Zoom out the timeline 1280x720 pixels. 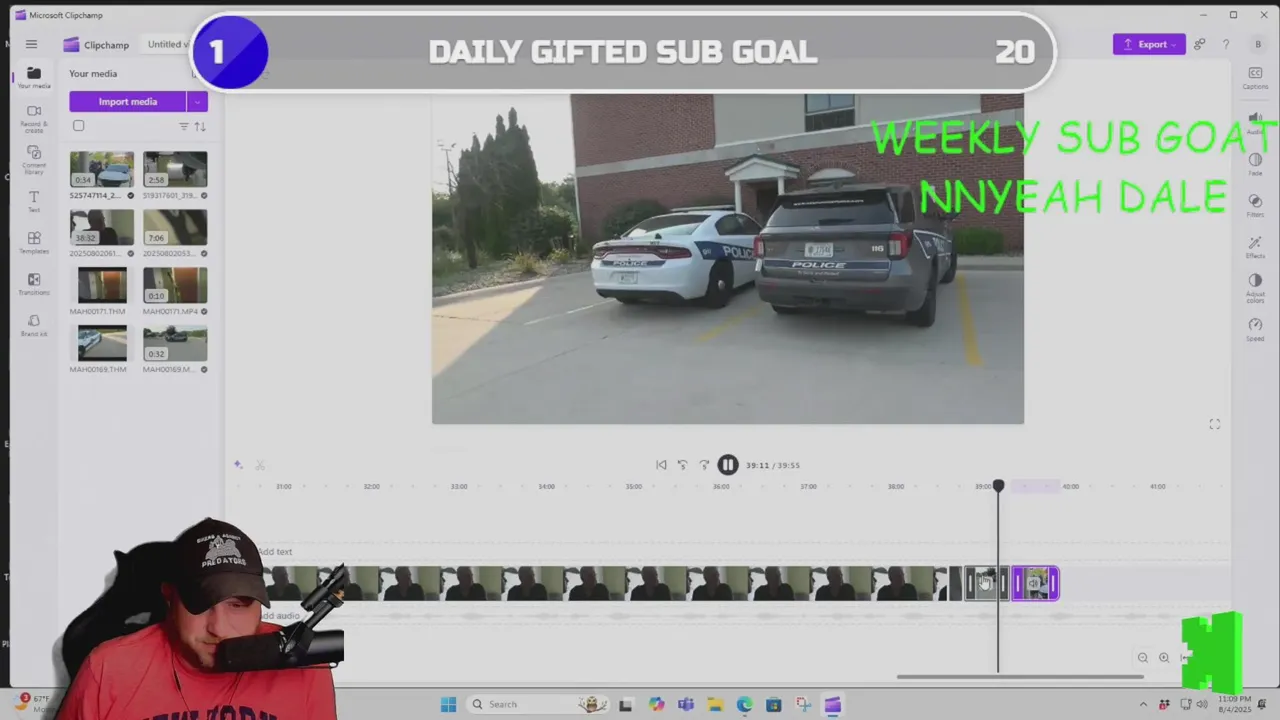tap(1142, 657)
